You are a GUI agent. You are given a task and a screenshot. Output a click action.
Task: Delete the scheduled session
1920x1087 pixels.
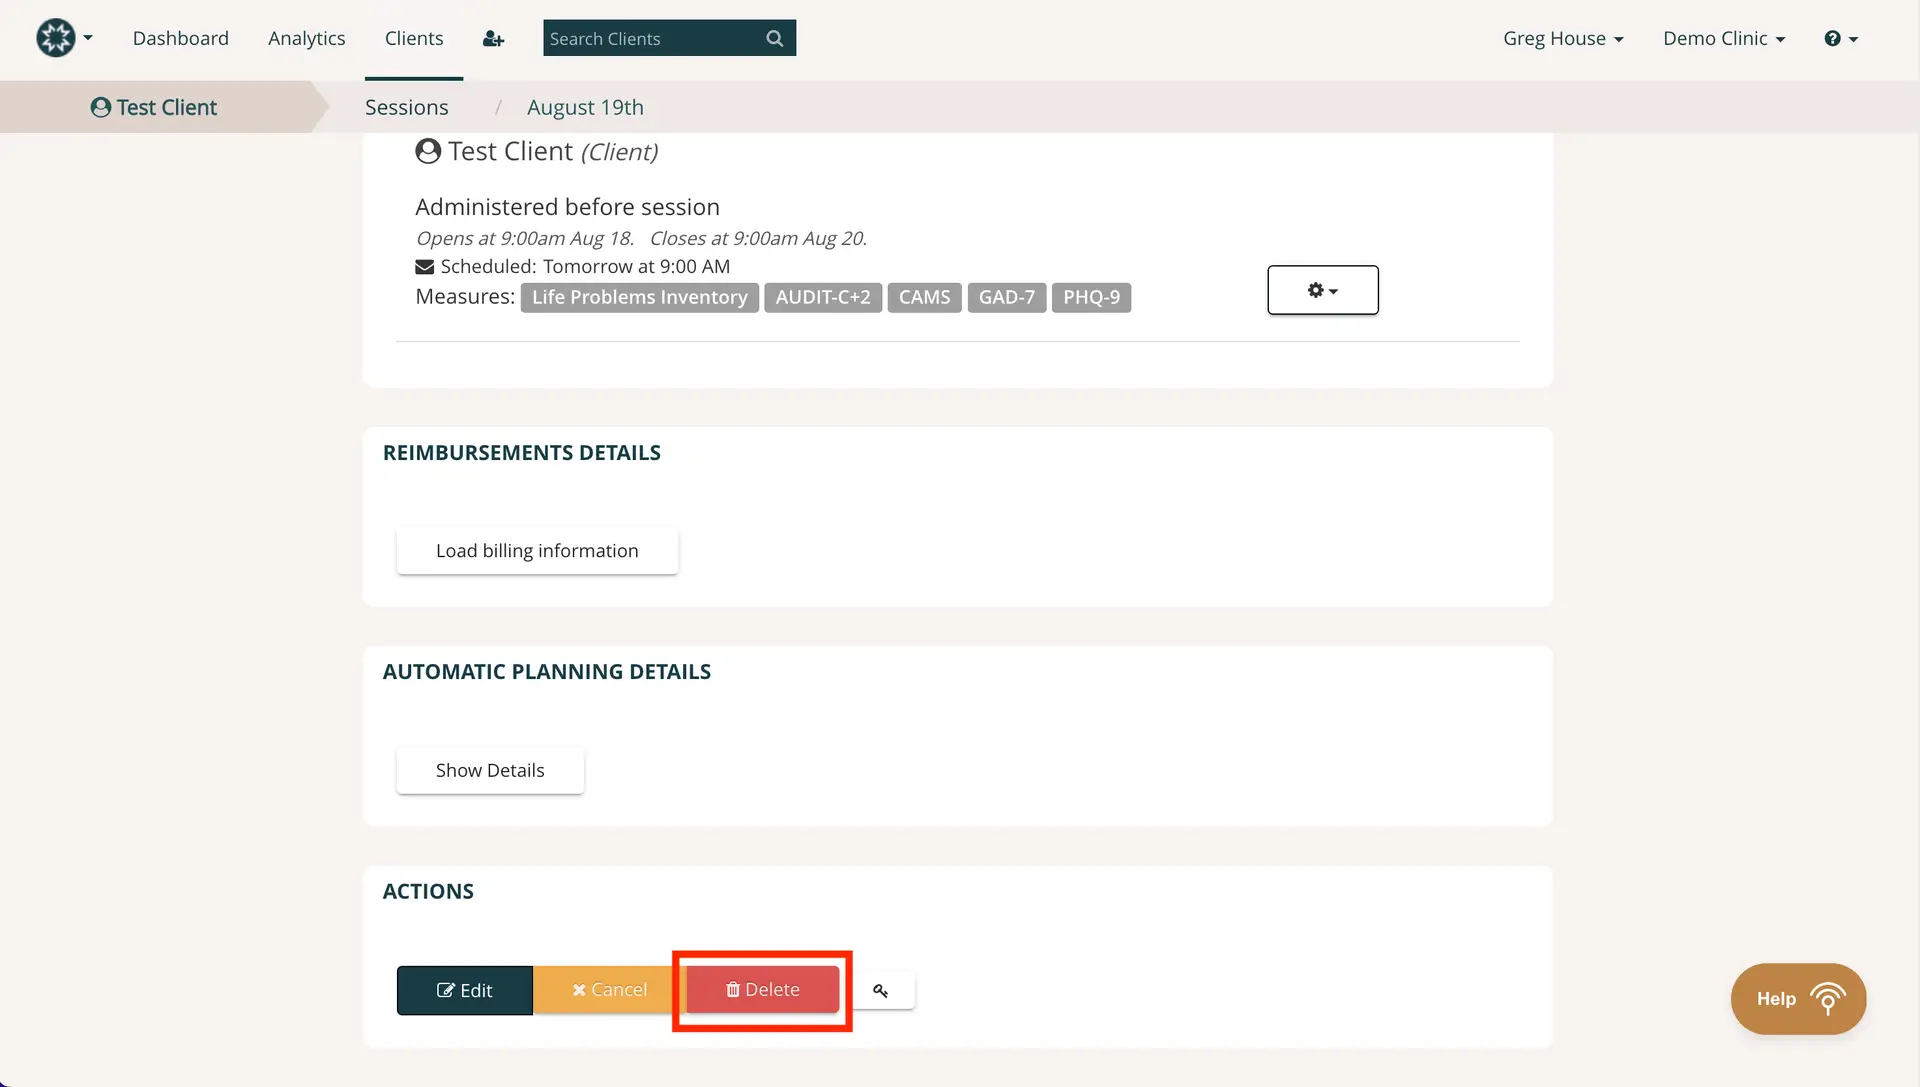tap(761, 990)
